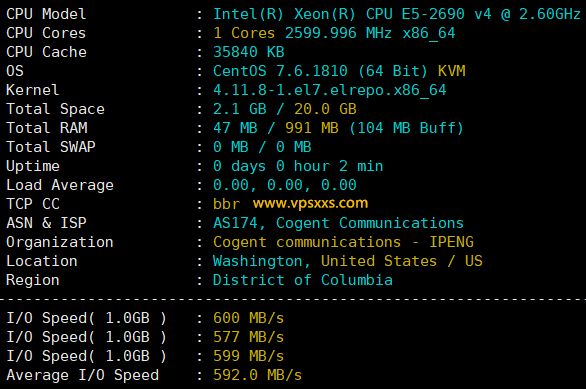Select the Uptime value '0 days 0 hour 2 min'

298,166
